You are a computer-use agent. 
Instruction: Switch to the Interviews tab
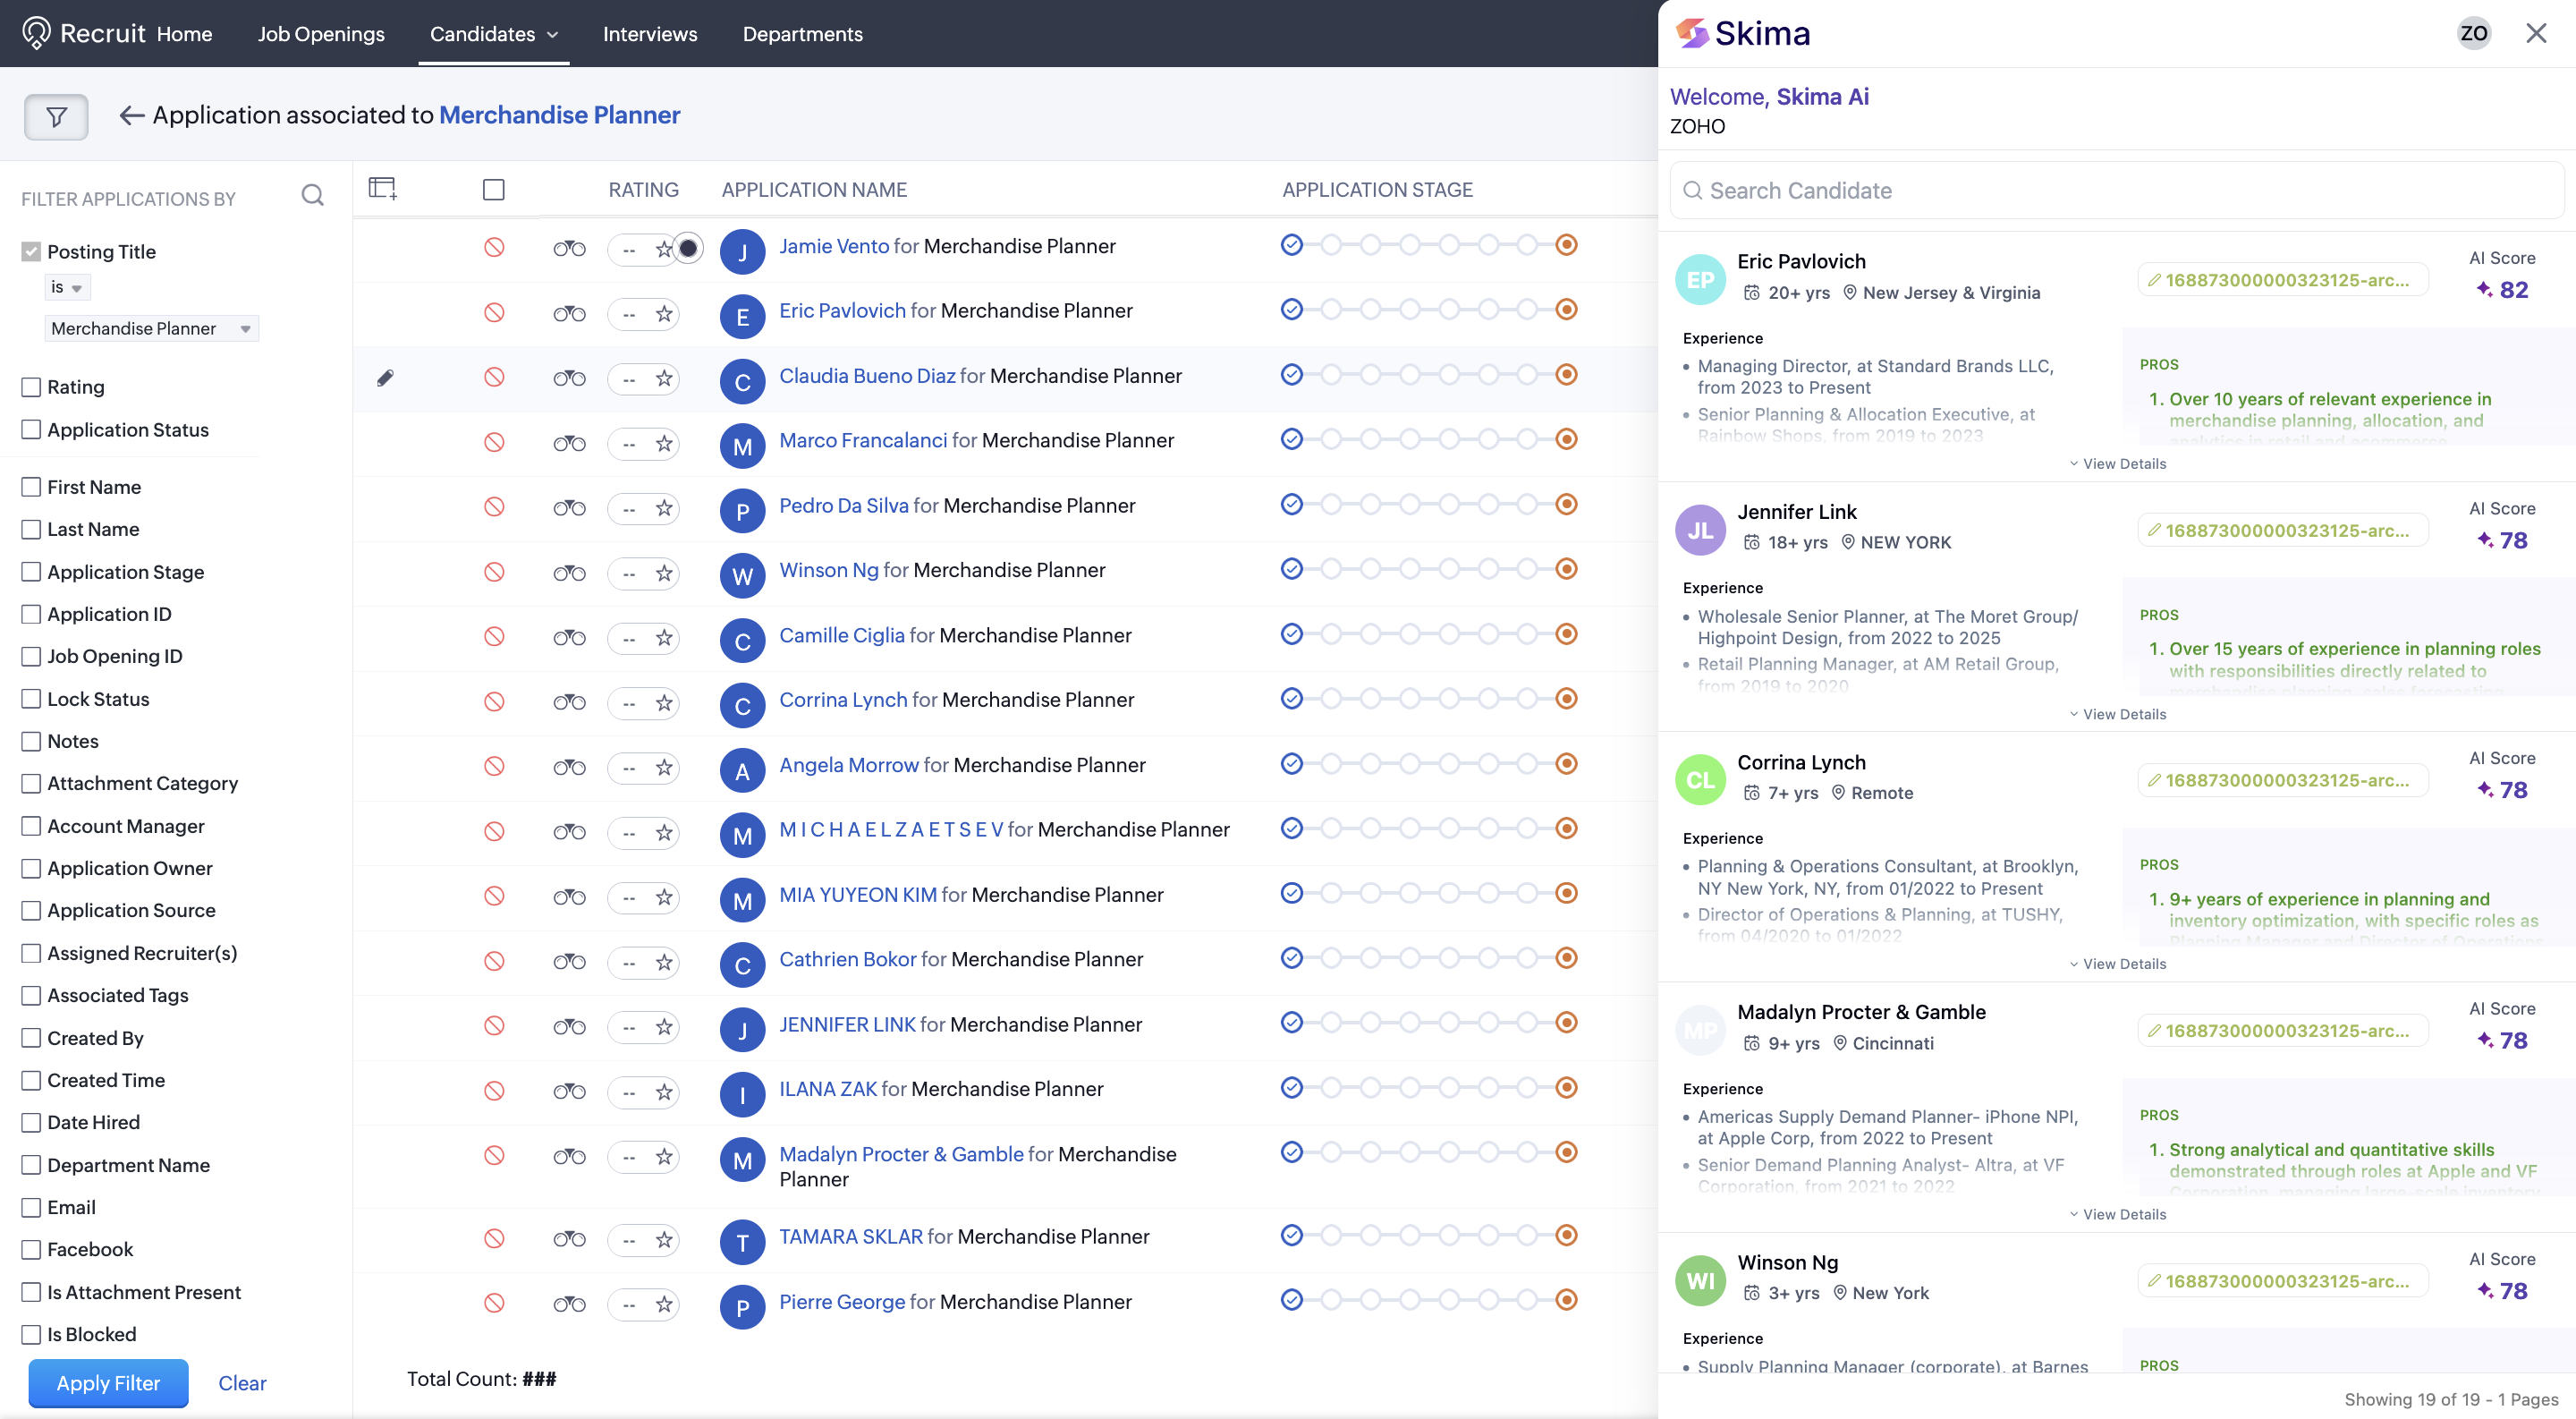(x=649, y=34)
